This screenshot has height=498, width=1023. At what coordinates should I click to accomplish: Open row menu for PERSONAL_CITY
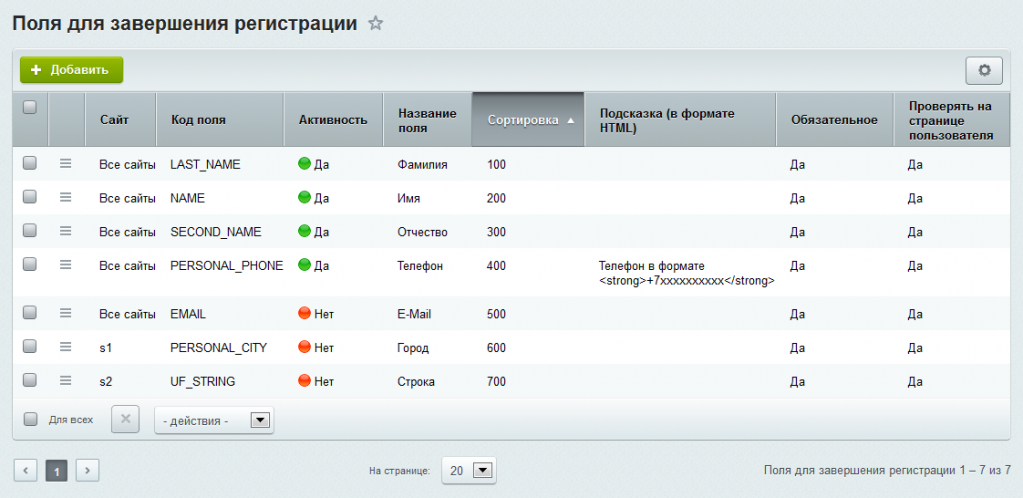coord(65,347)
